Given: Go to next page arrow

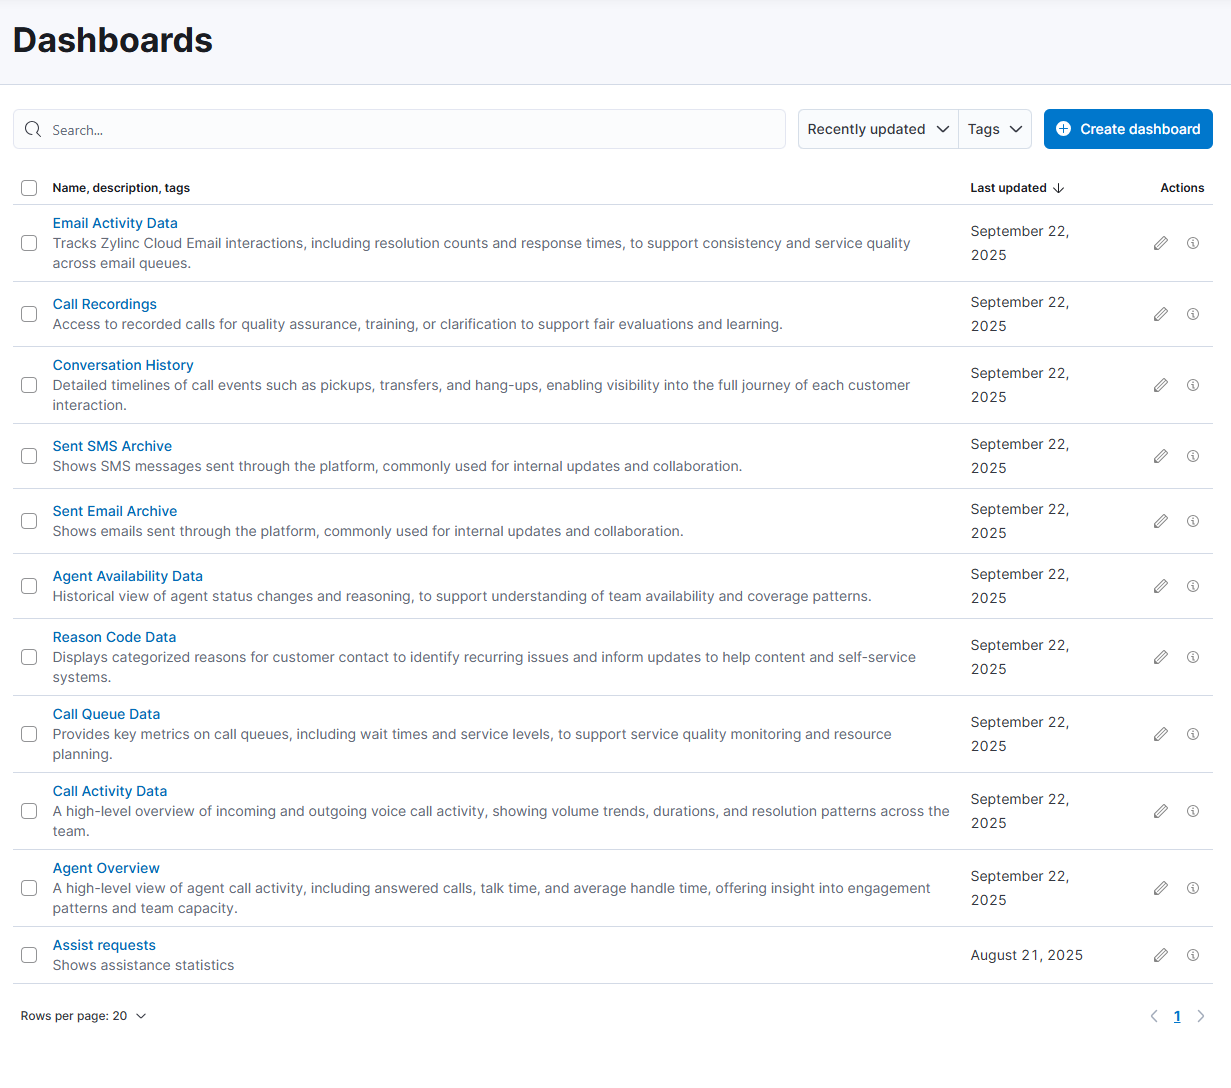Looking at the screenshot, I should click(1201, 1016).
